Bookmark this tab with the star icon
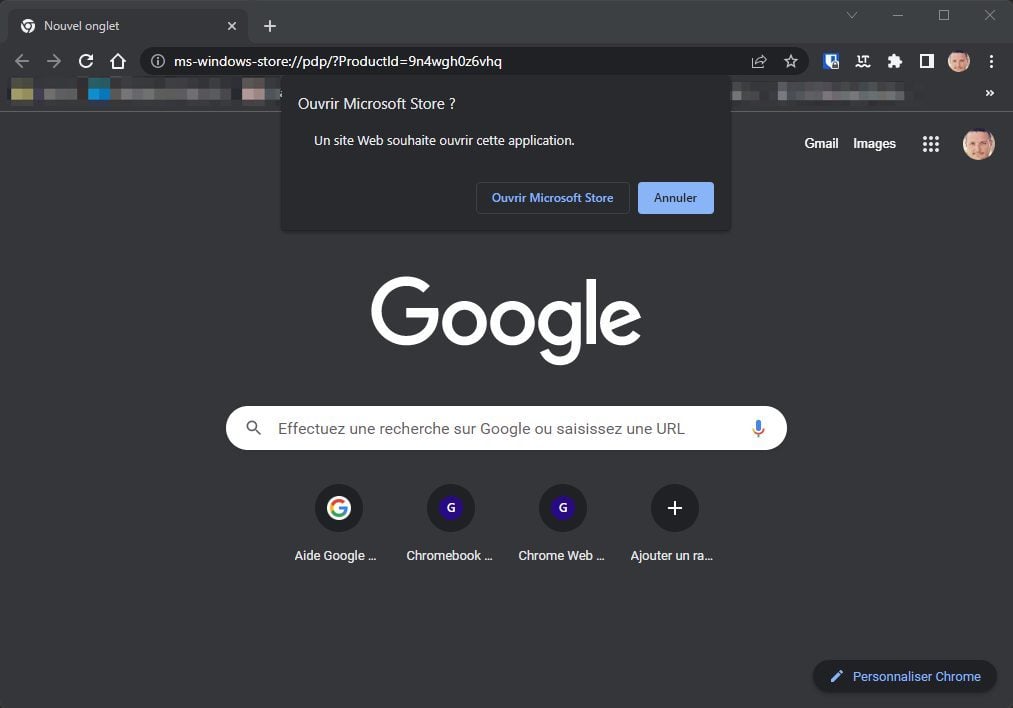The image size is (1013, 708). pos(791,61)
